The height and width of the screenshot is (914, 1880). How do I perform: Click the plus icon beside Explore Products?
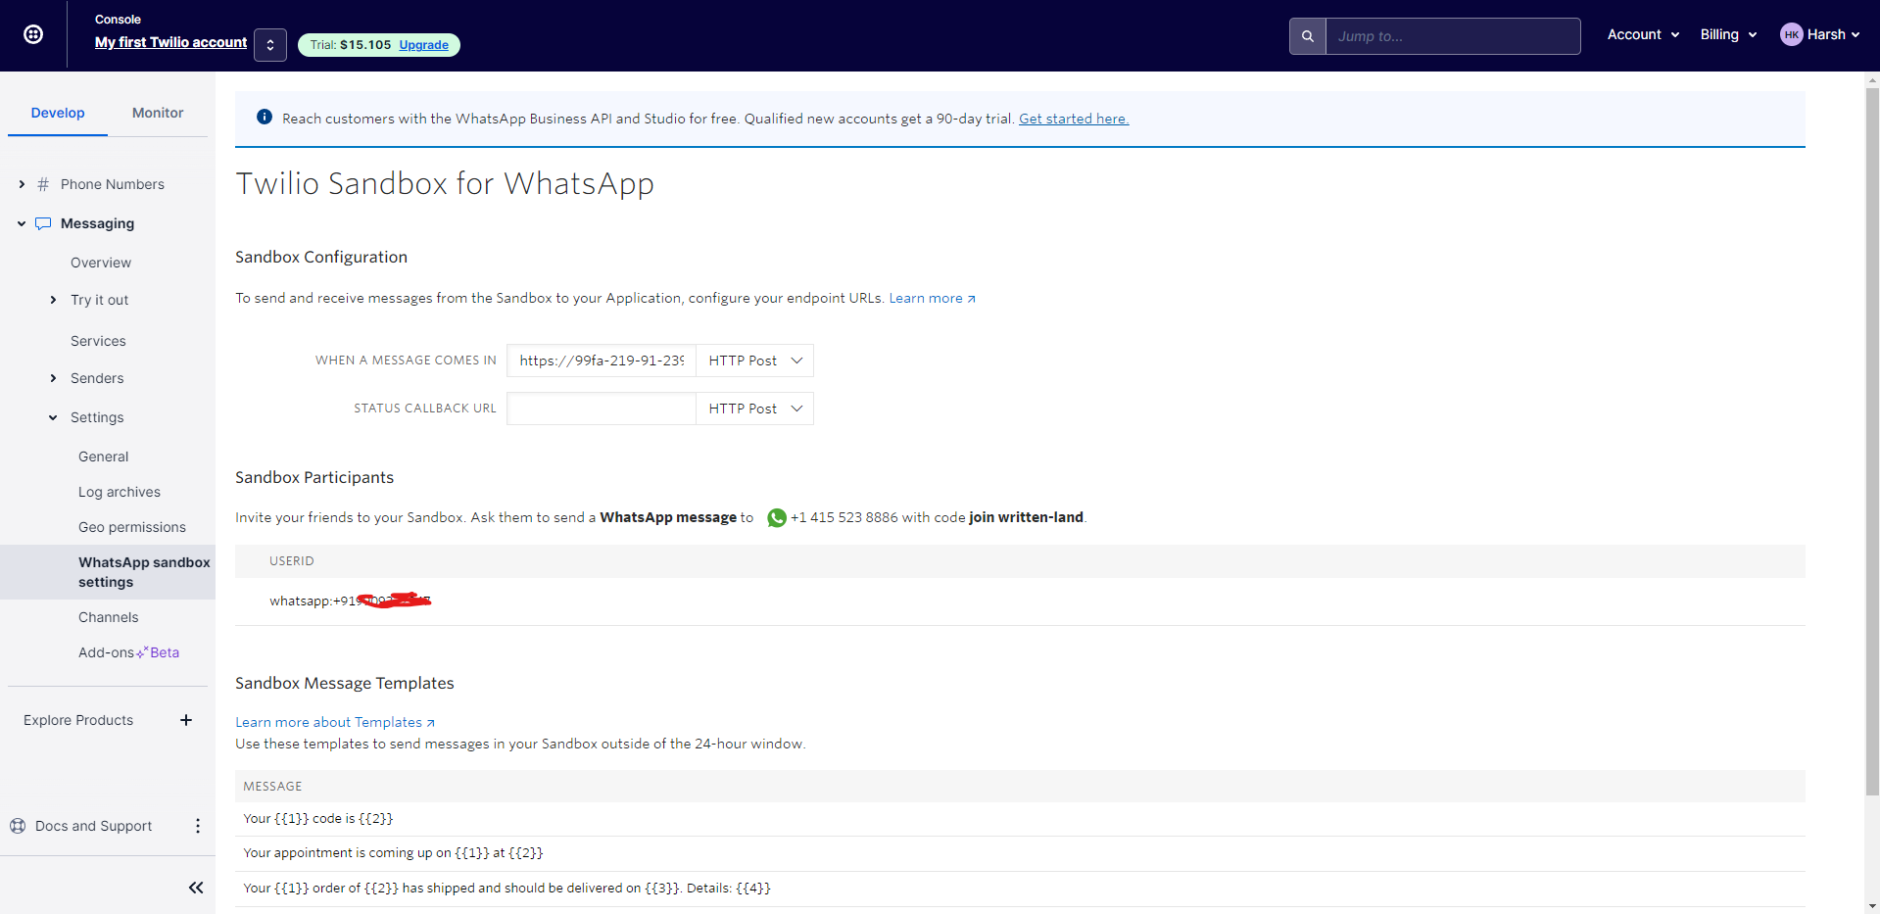point(186,720)
